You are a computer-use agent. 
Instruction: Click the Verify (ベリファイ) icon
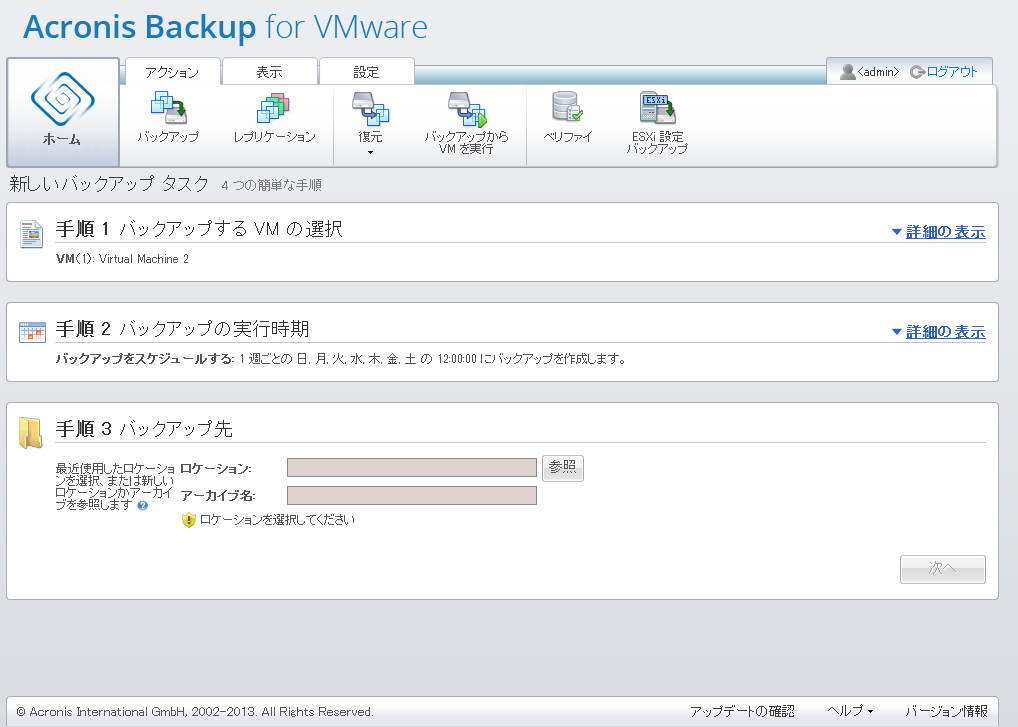(568, 108)
